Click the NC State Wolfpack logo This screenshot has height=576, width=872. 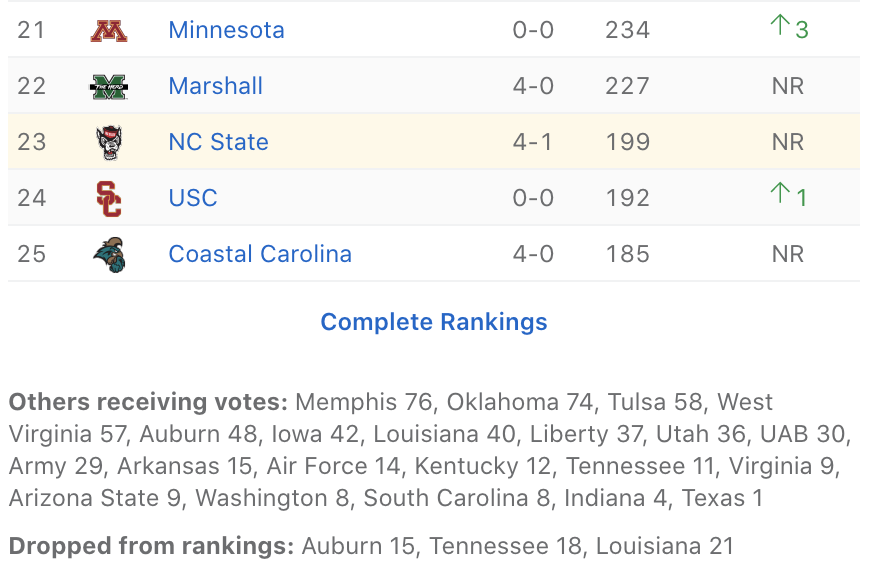(x=108, y=143)
